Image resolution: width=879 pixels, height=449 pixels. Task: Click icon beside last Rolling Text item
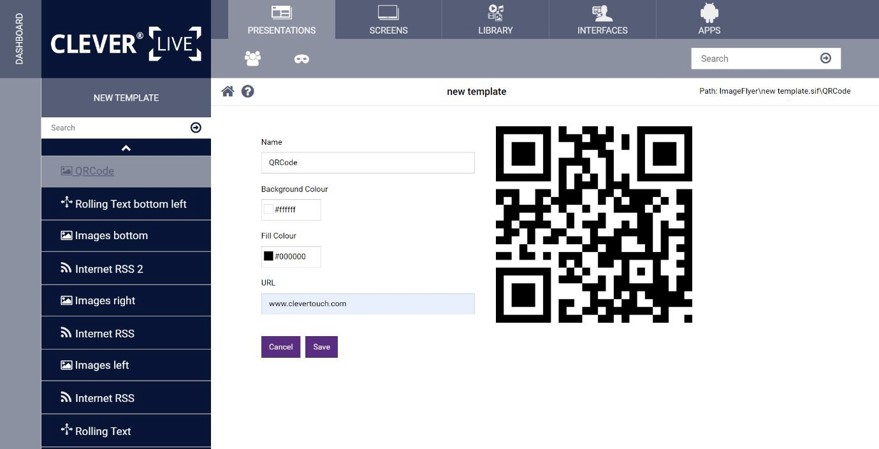tap(67, 429)
